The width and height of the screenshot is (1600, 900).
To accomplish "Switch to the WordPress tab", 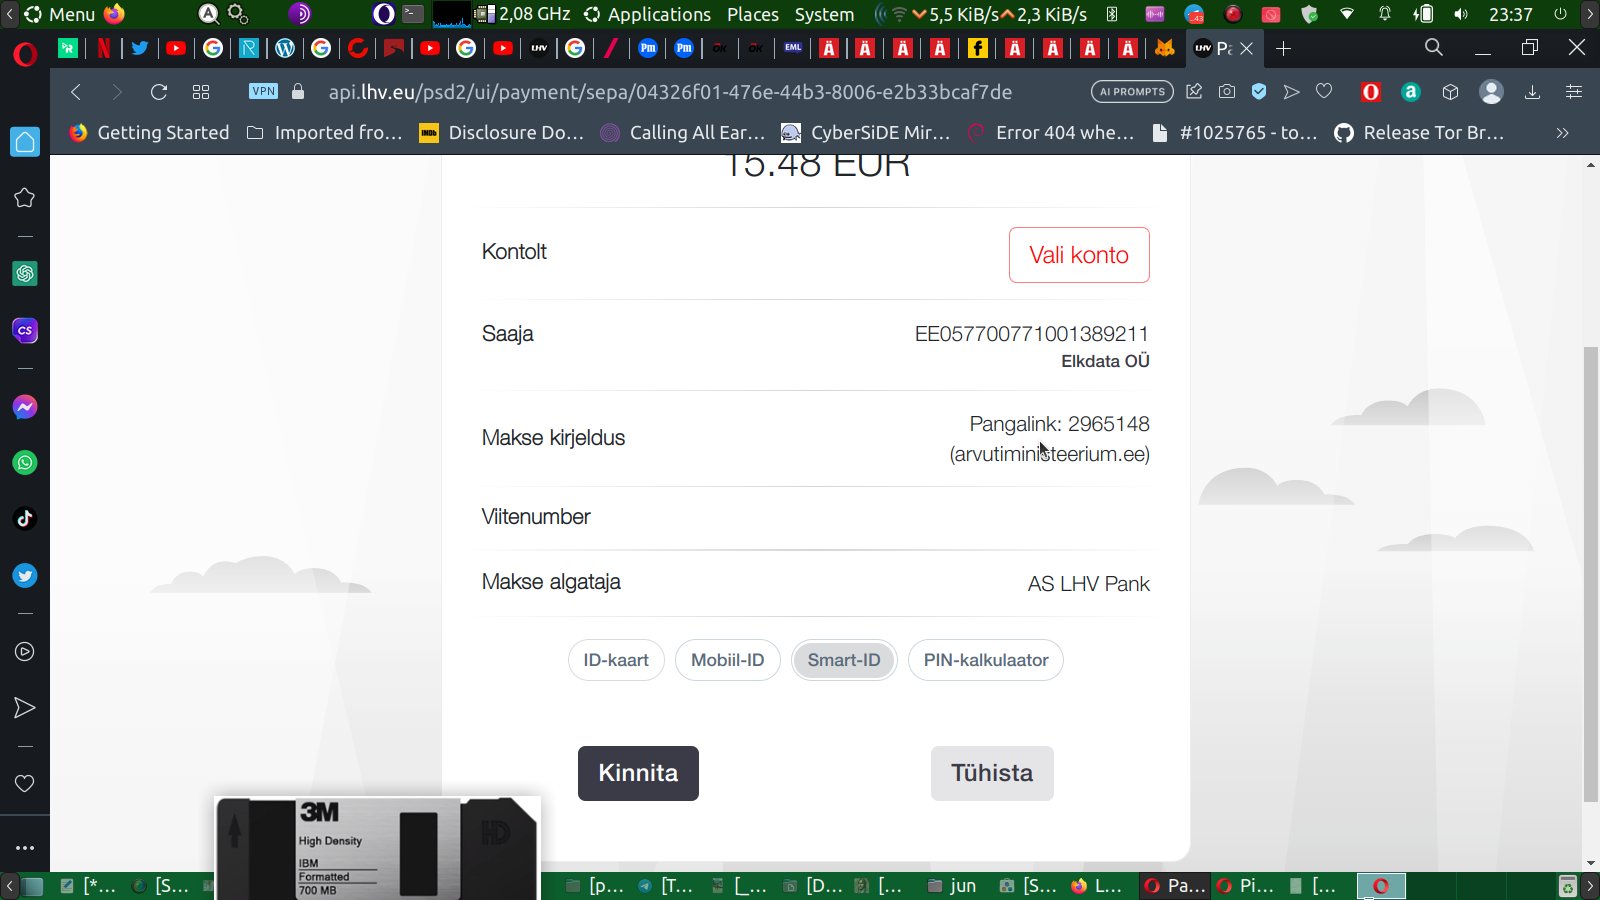I will [x=285, y=48].
